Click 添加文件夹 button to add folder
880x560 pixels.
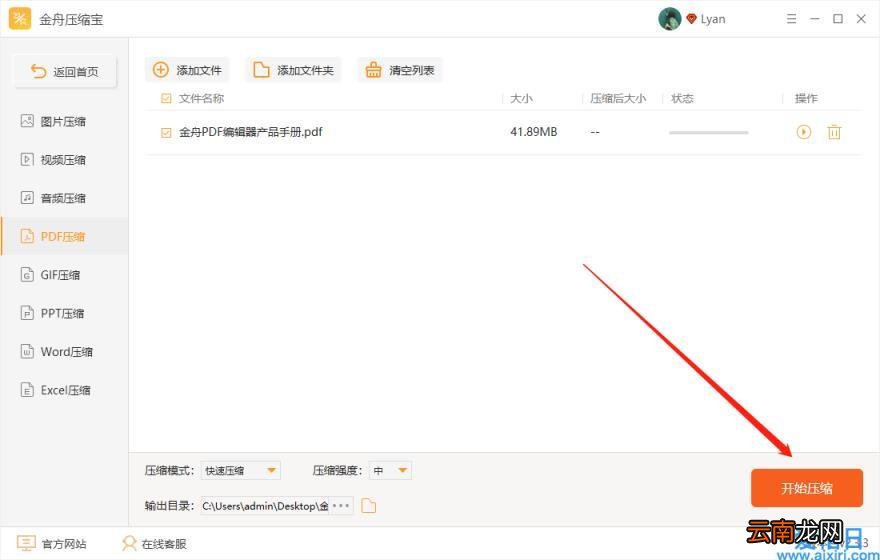point(293,70)
